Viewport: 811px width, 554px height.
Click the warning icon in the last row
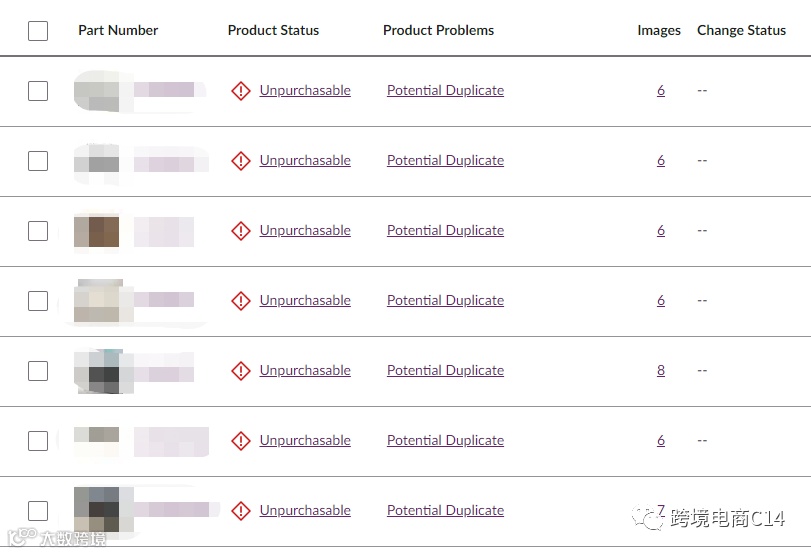(x=240, y=511)
